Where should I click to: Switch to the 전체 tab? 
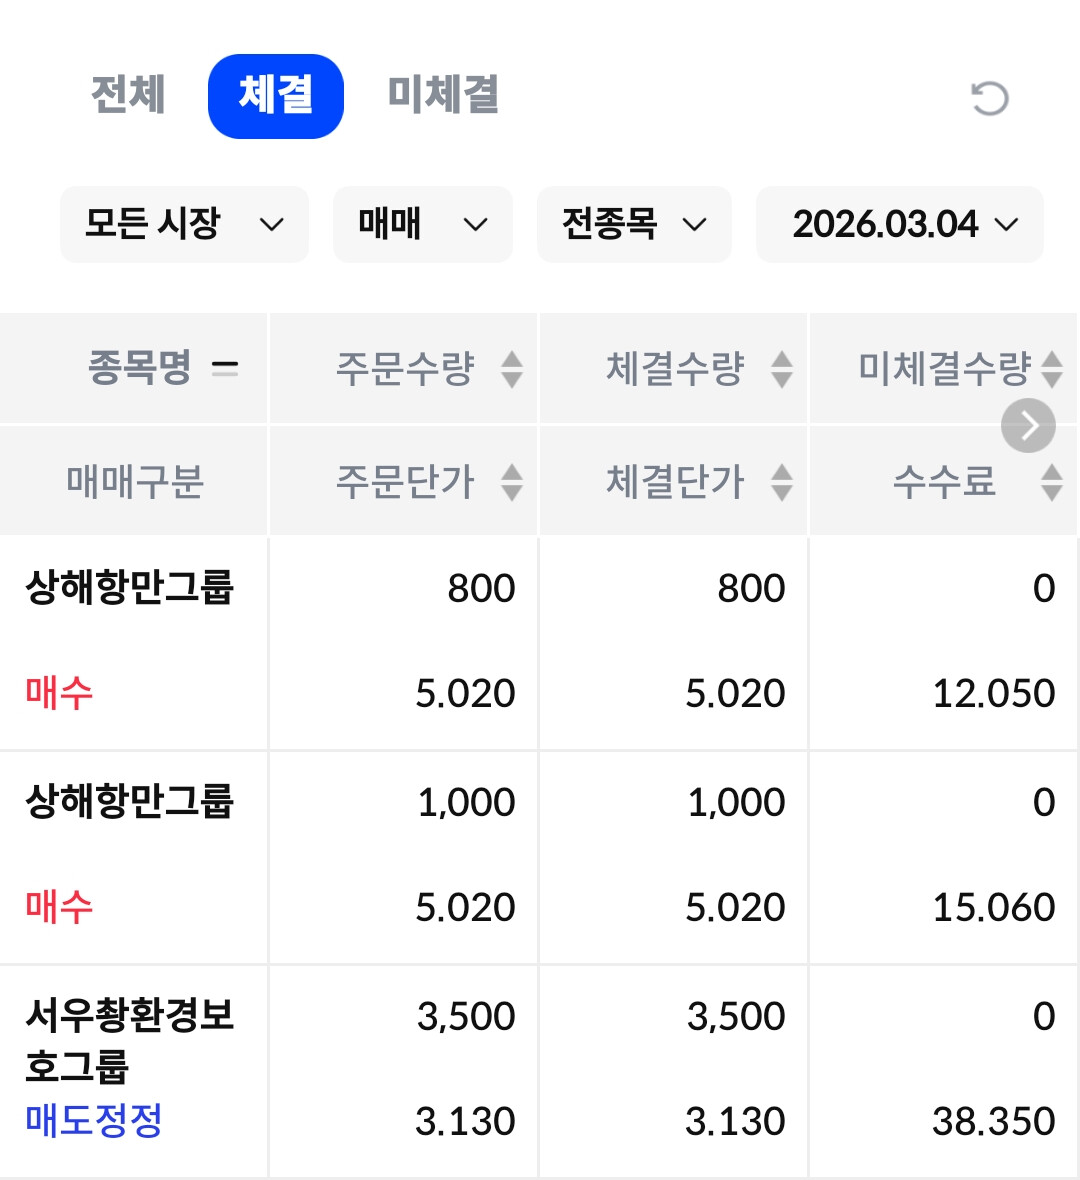pos(128,96)
